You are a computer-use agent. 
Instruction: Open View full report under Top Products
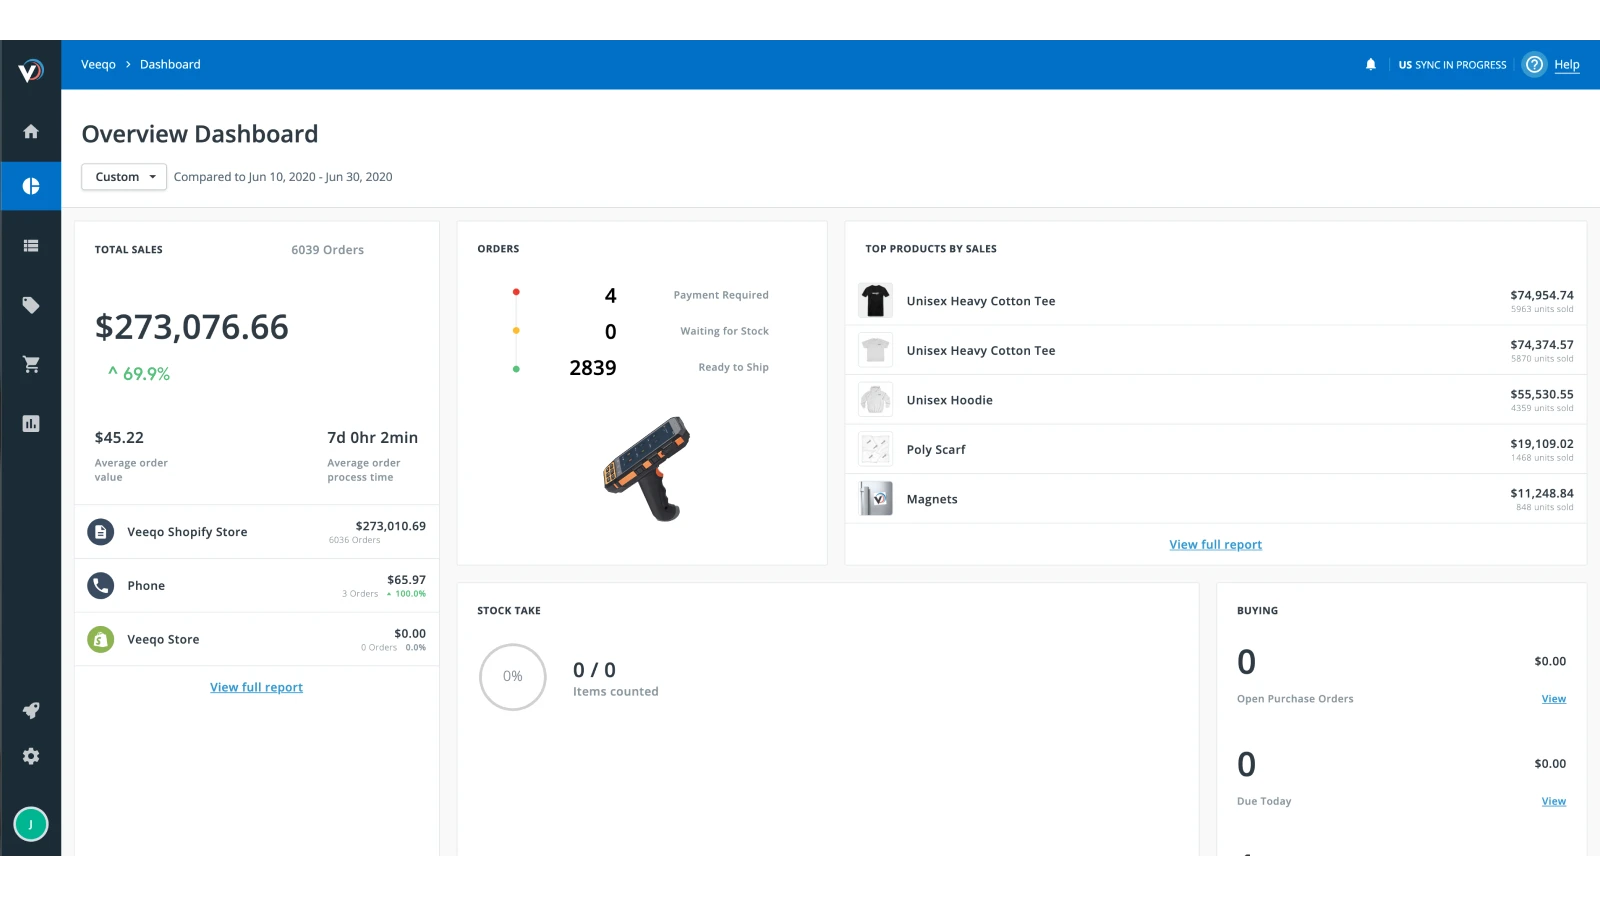(1215, 545)
